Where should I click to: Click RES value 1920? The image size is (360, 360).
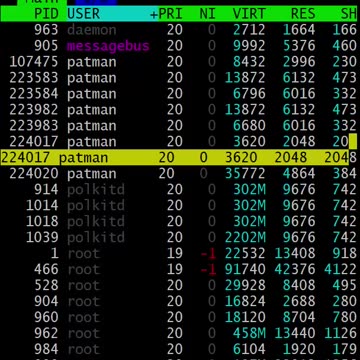(299, 349)
